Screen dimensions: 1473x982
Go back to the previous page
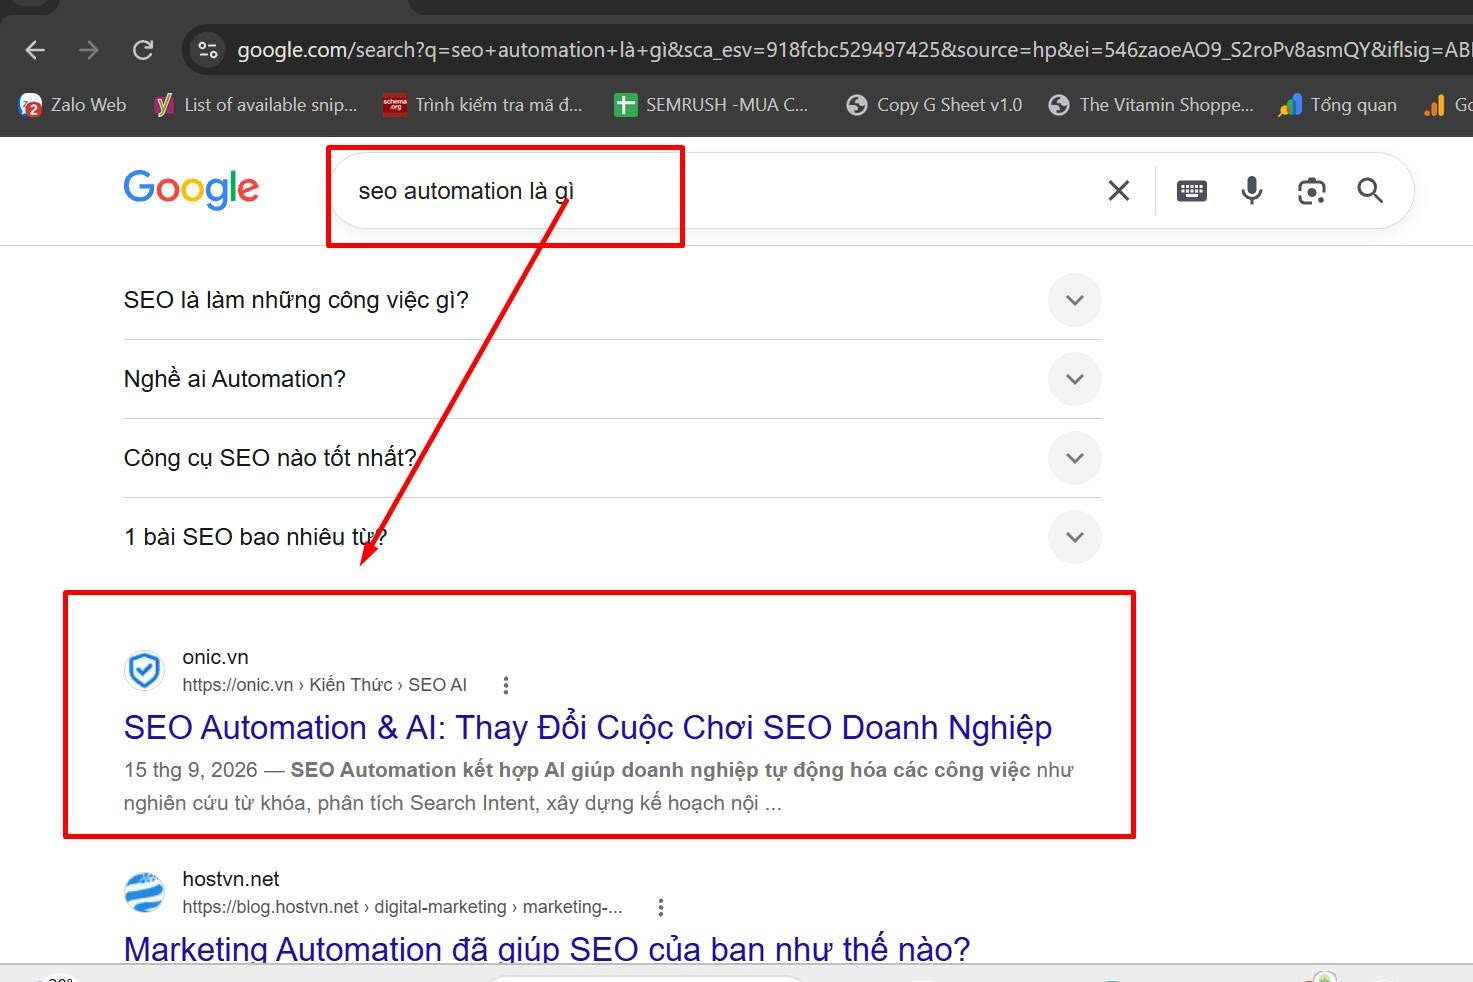coord(36,50)
